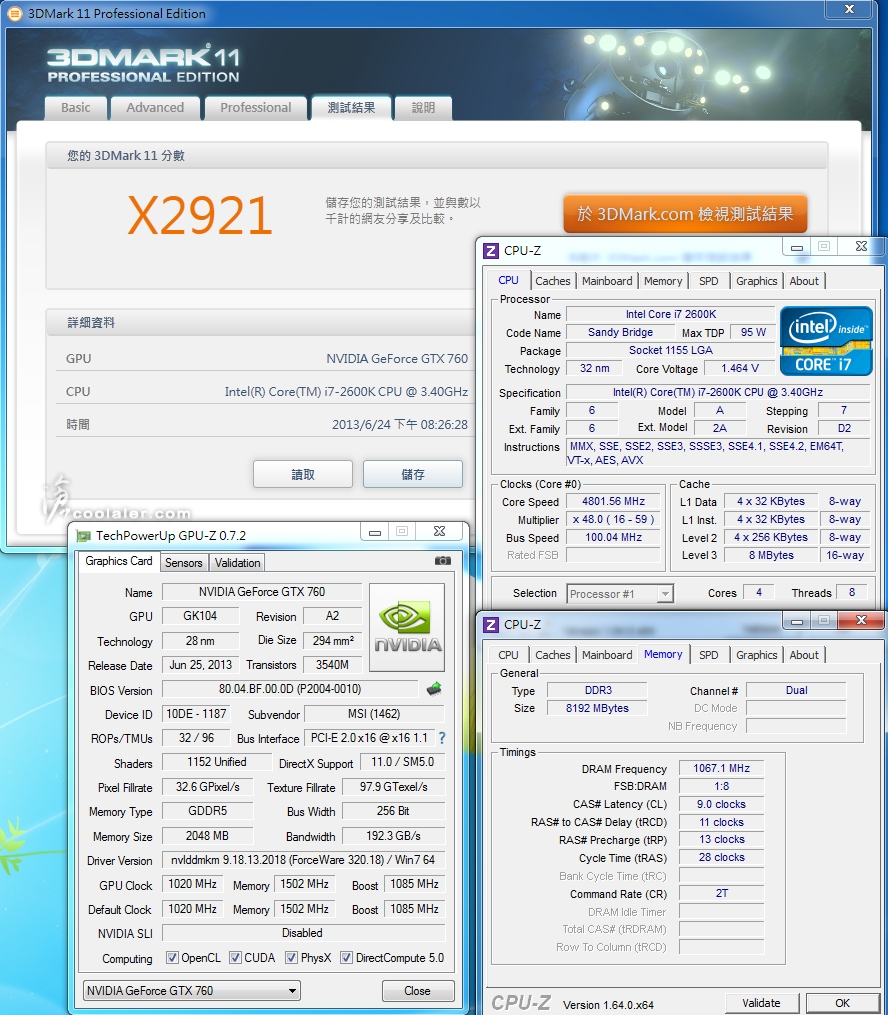This screenshot has width=888, height=1015.
Task: Open Caches tab in CPU-Z Processor window
Action: coord(553,281)
